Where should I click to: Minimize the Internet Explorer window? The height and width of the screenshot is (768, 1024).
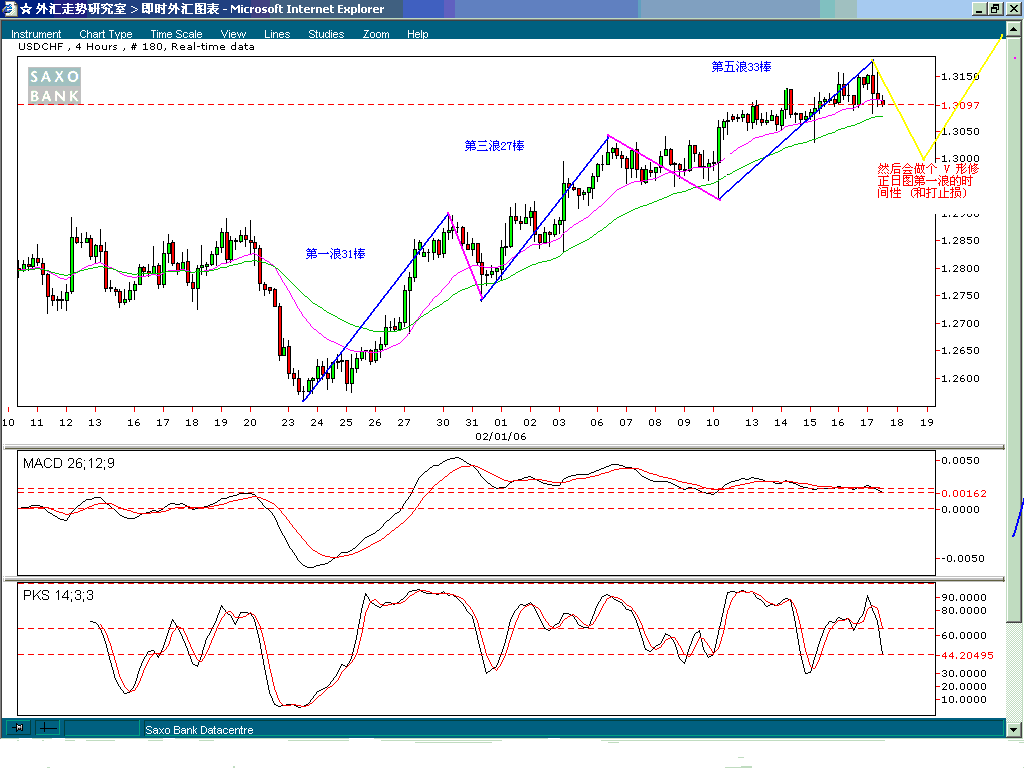(x=979, y=8)
